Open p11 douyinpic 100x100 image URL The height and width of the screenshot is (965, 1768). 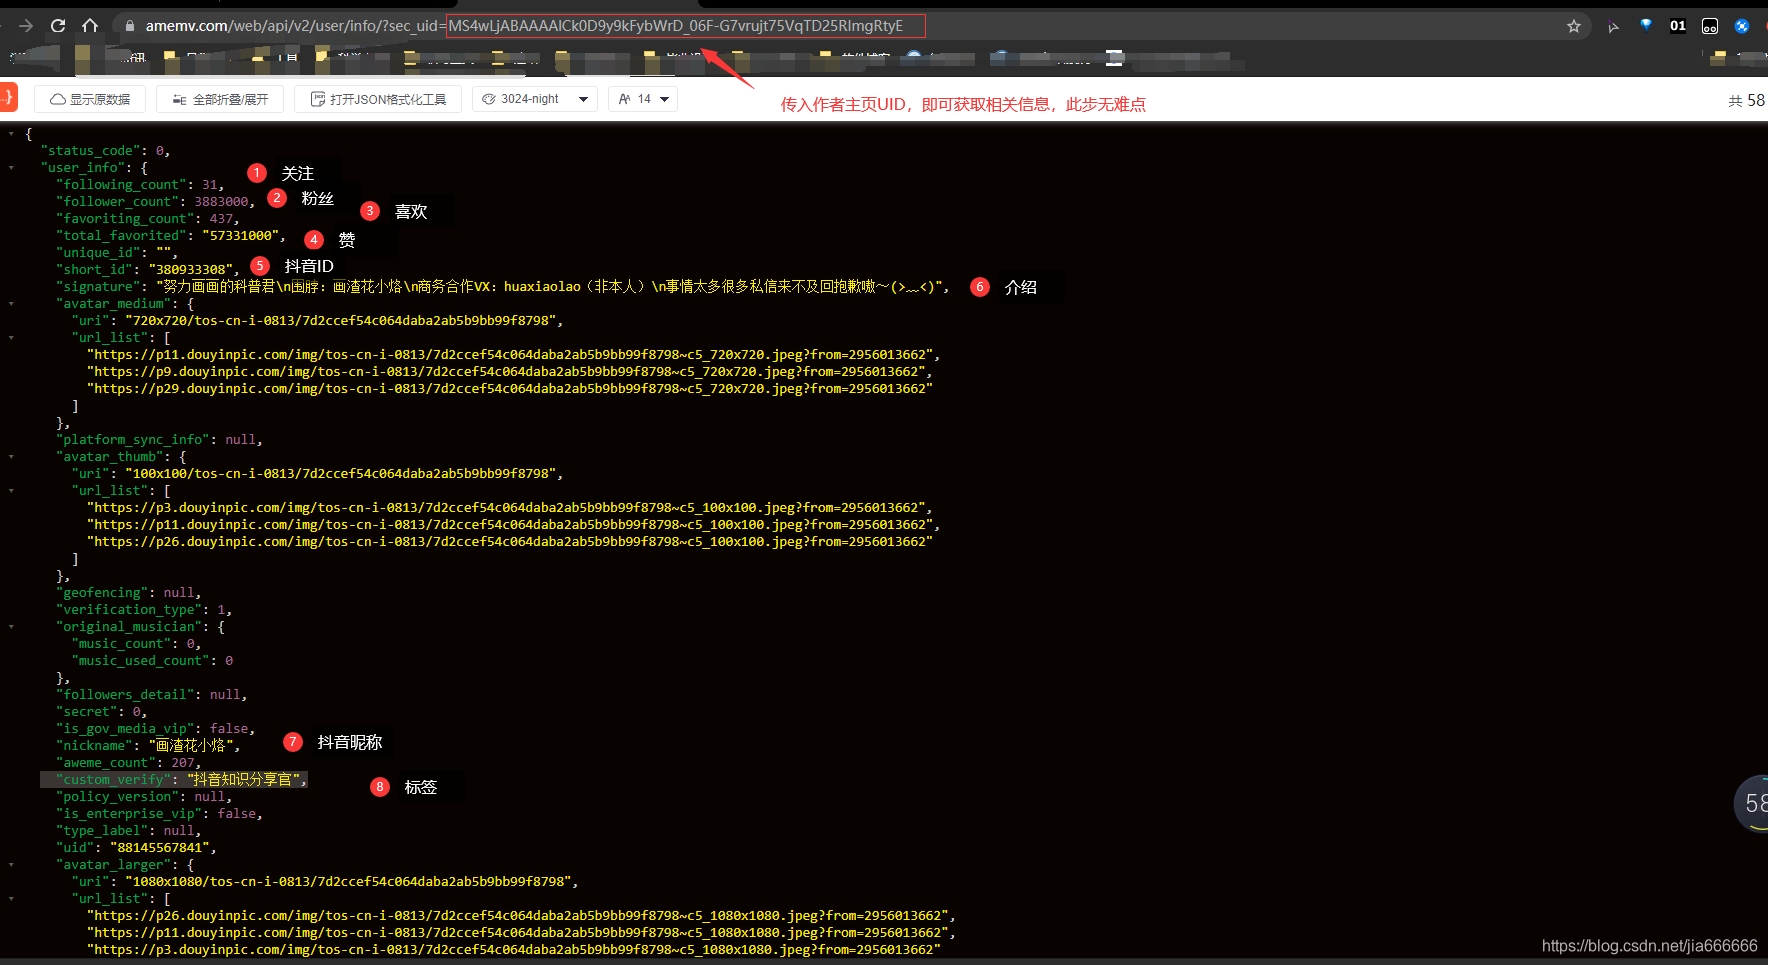click(510, 525)
